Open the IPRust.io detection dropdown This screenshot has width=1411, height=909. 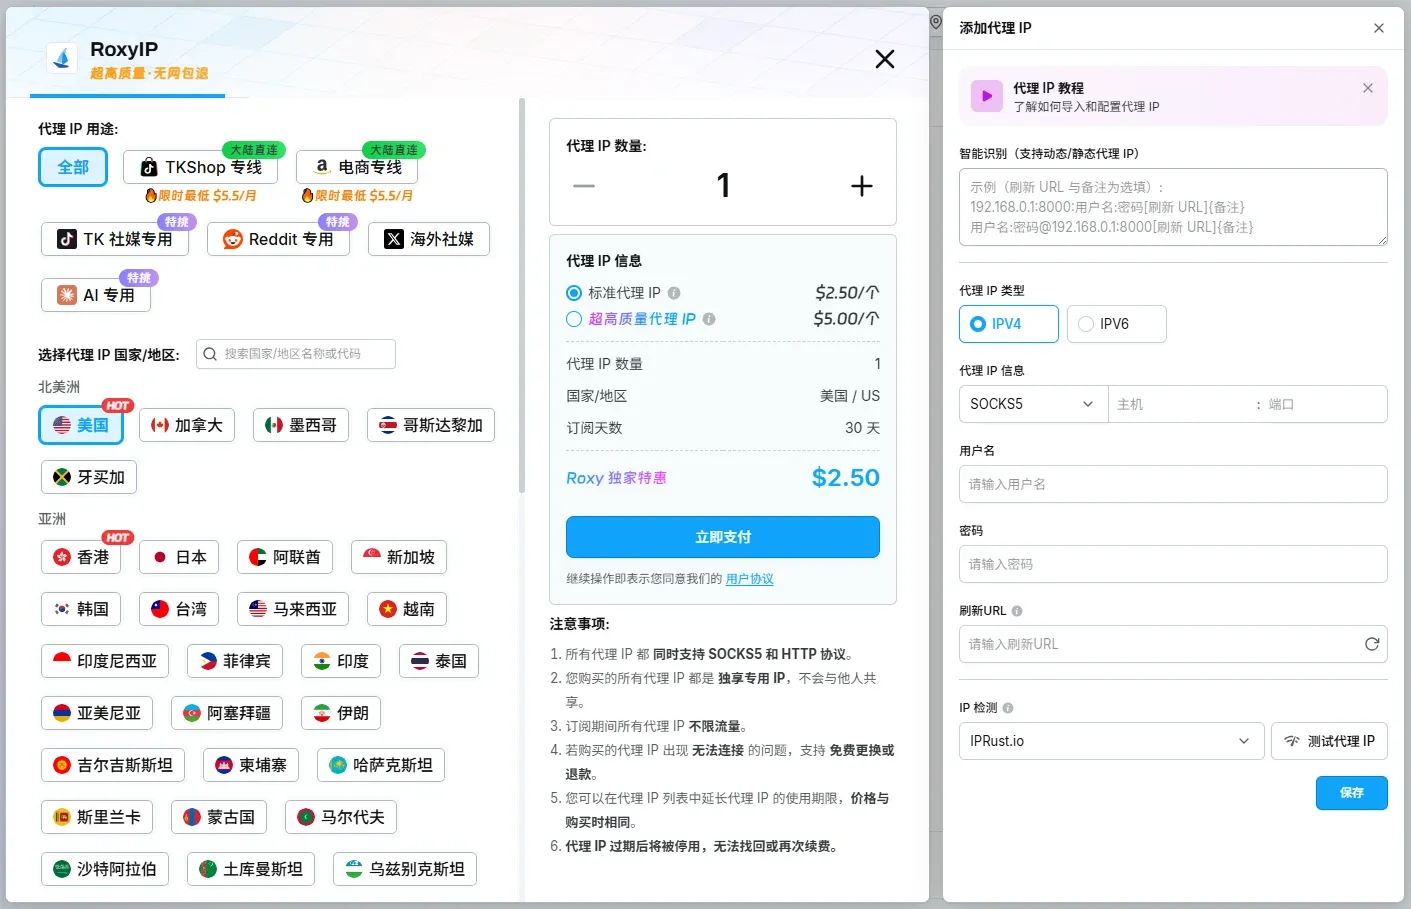(x=1111, y=741)
